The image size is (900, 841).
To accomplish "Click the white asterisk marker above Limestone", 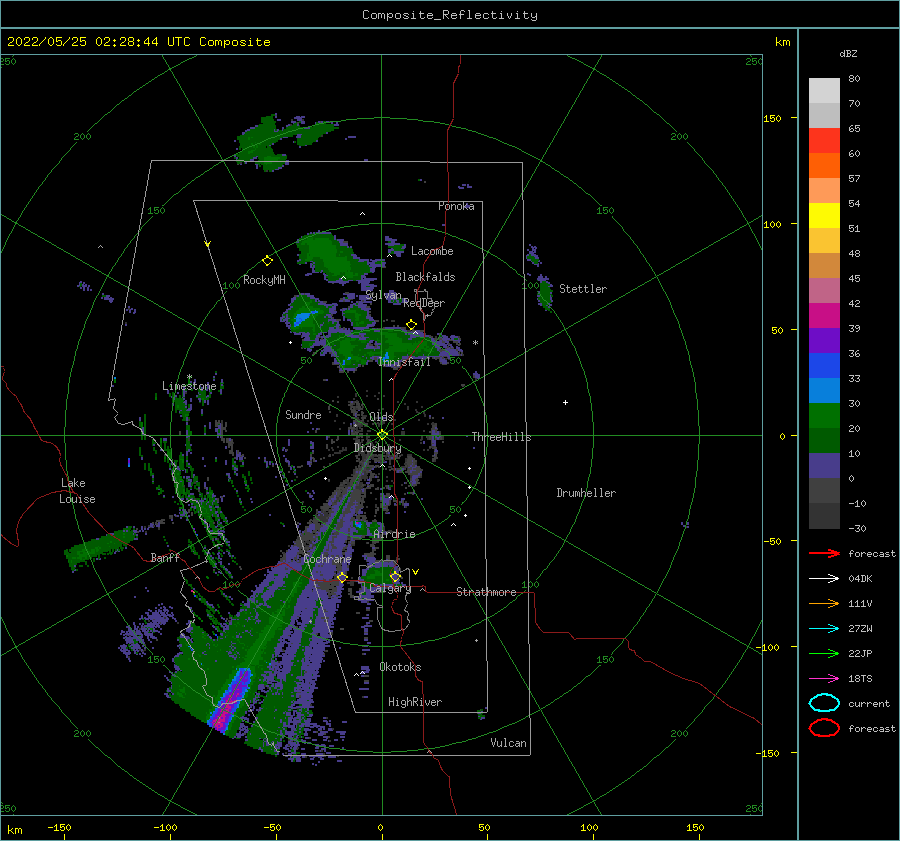I will [x=189, y=377].
